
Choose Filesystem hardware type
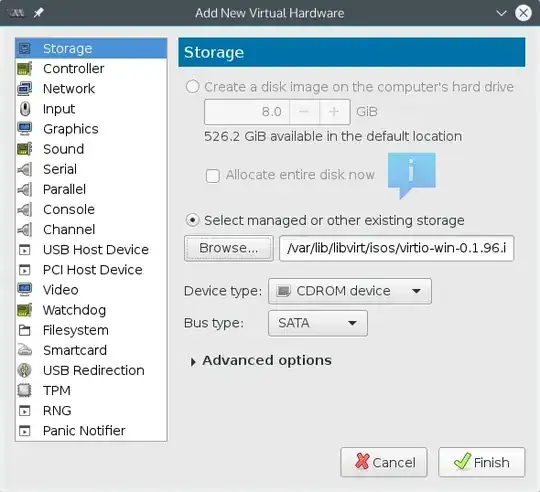pyautogui.click(x=91, y=330)
